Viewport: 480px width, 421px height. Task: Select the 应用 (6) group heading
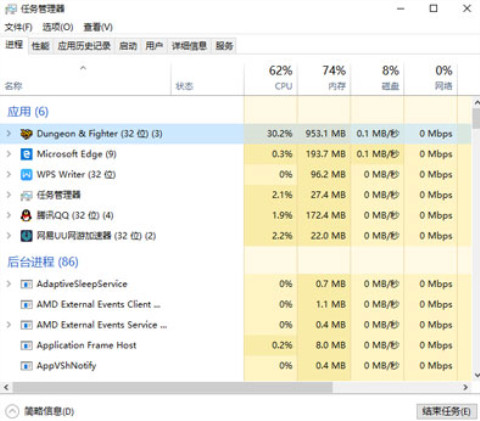click(28, 112)
